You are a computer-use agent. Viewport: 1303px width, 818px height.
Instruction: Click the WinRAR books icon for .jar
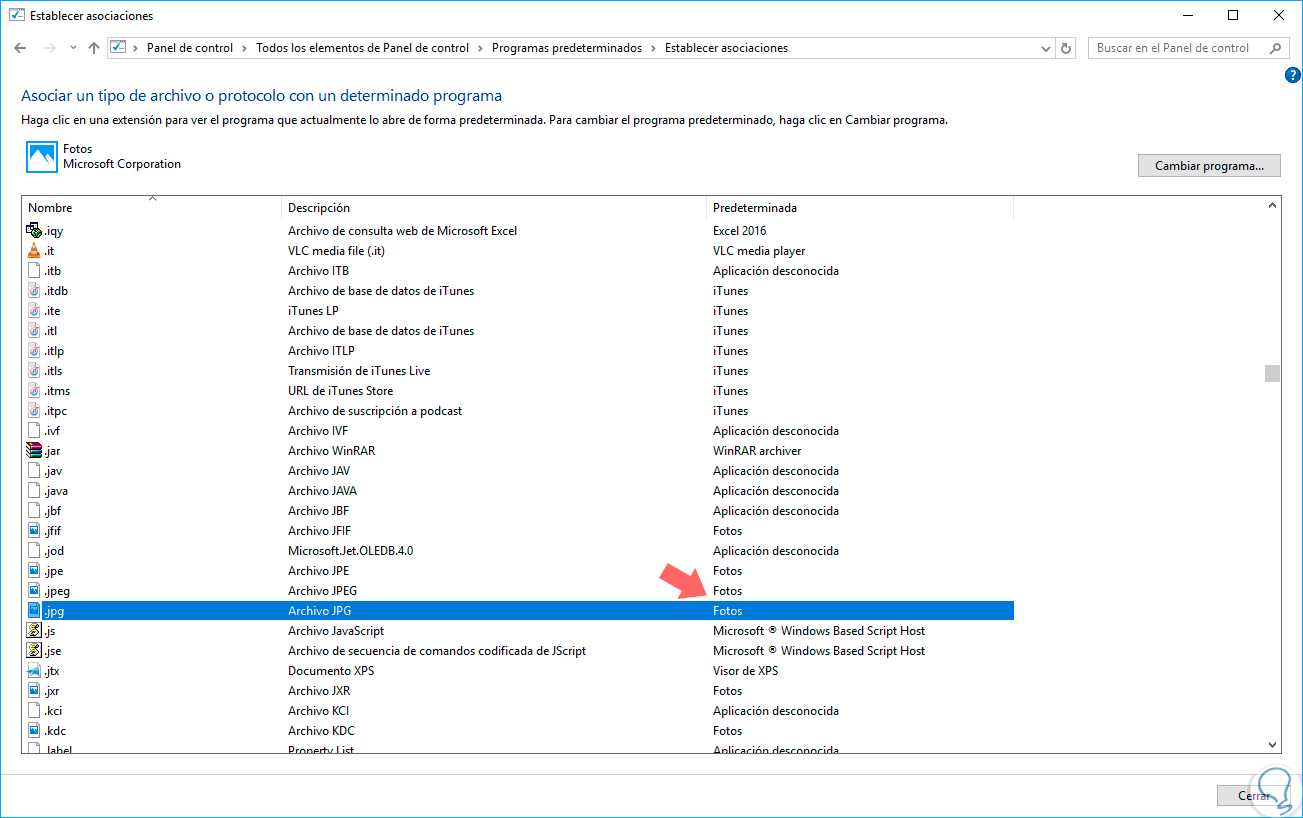click(34, 450)
